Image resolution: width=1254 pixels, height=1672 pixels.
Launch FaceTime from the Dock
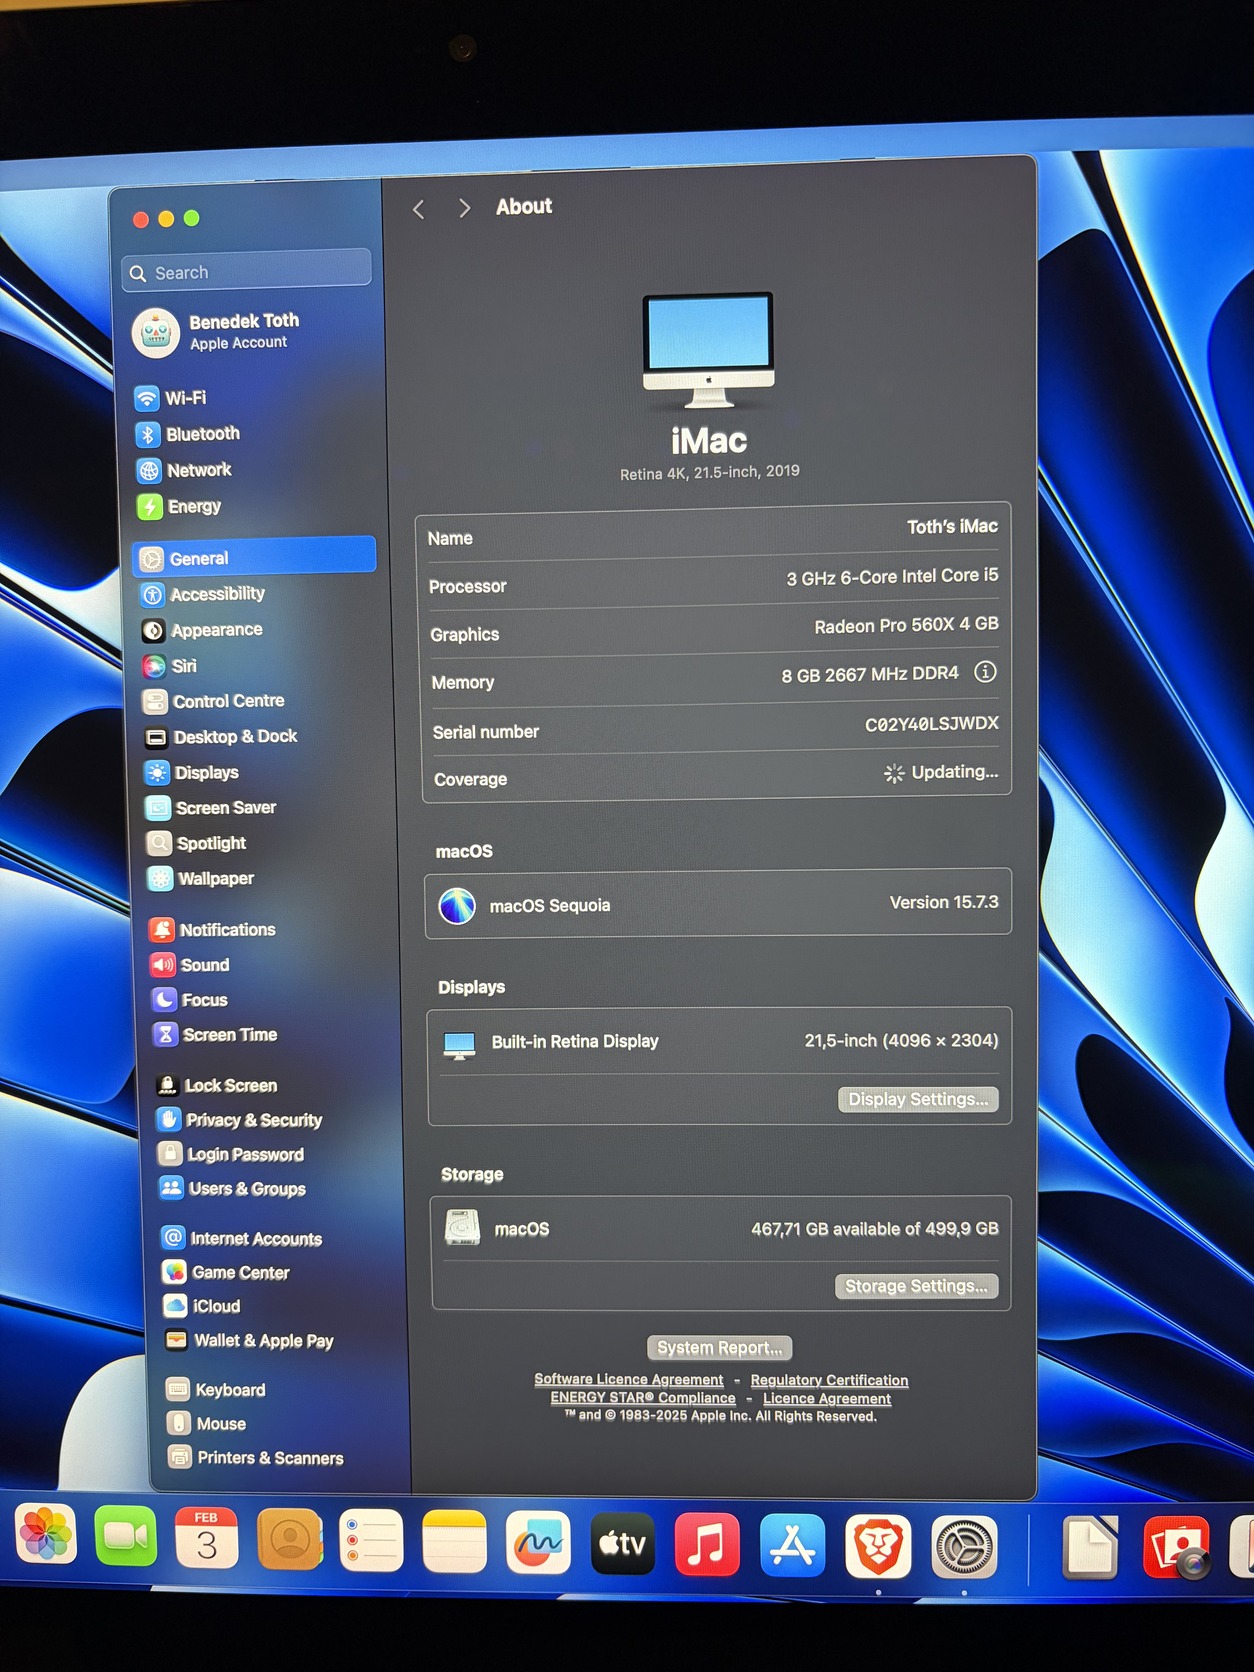click(x=126, y=1536)
